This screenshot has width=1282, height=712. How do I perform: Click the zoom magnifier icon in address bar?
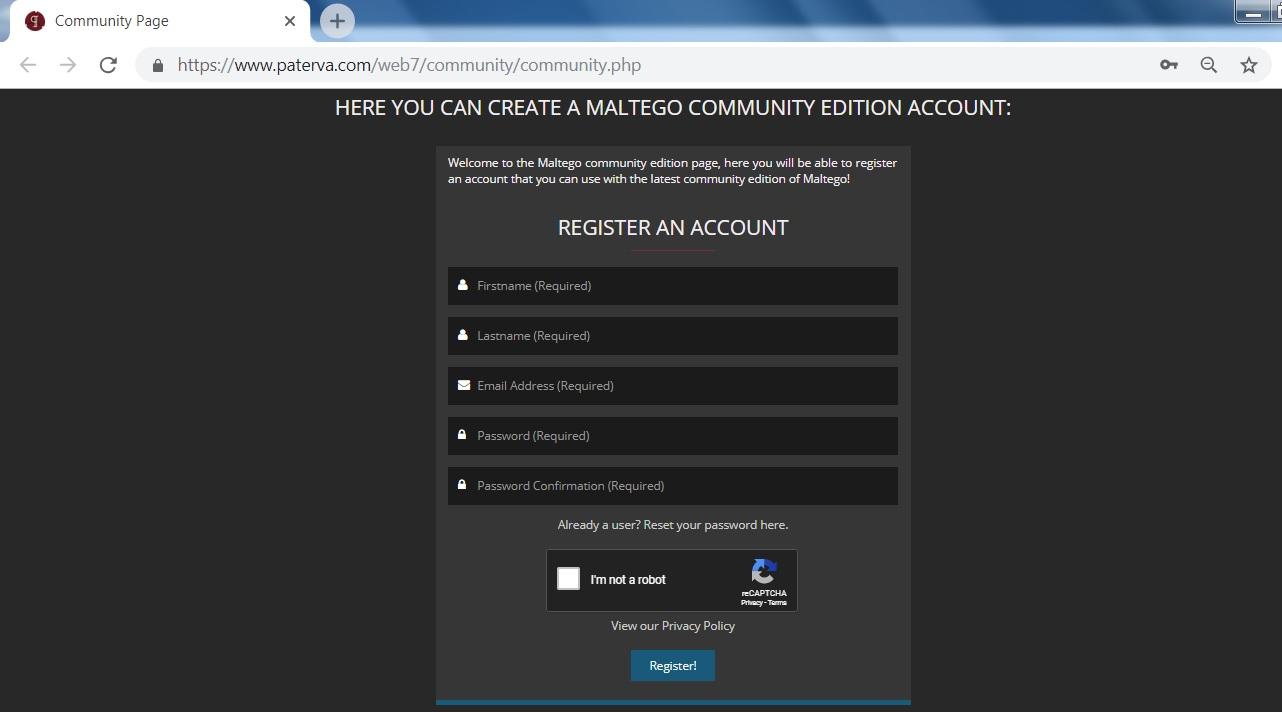pyautogui.click(x=1209, y=65)
